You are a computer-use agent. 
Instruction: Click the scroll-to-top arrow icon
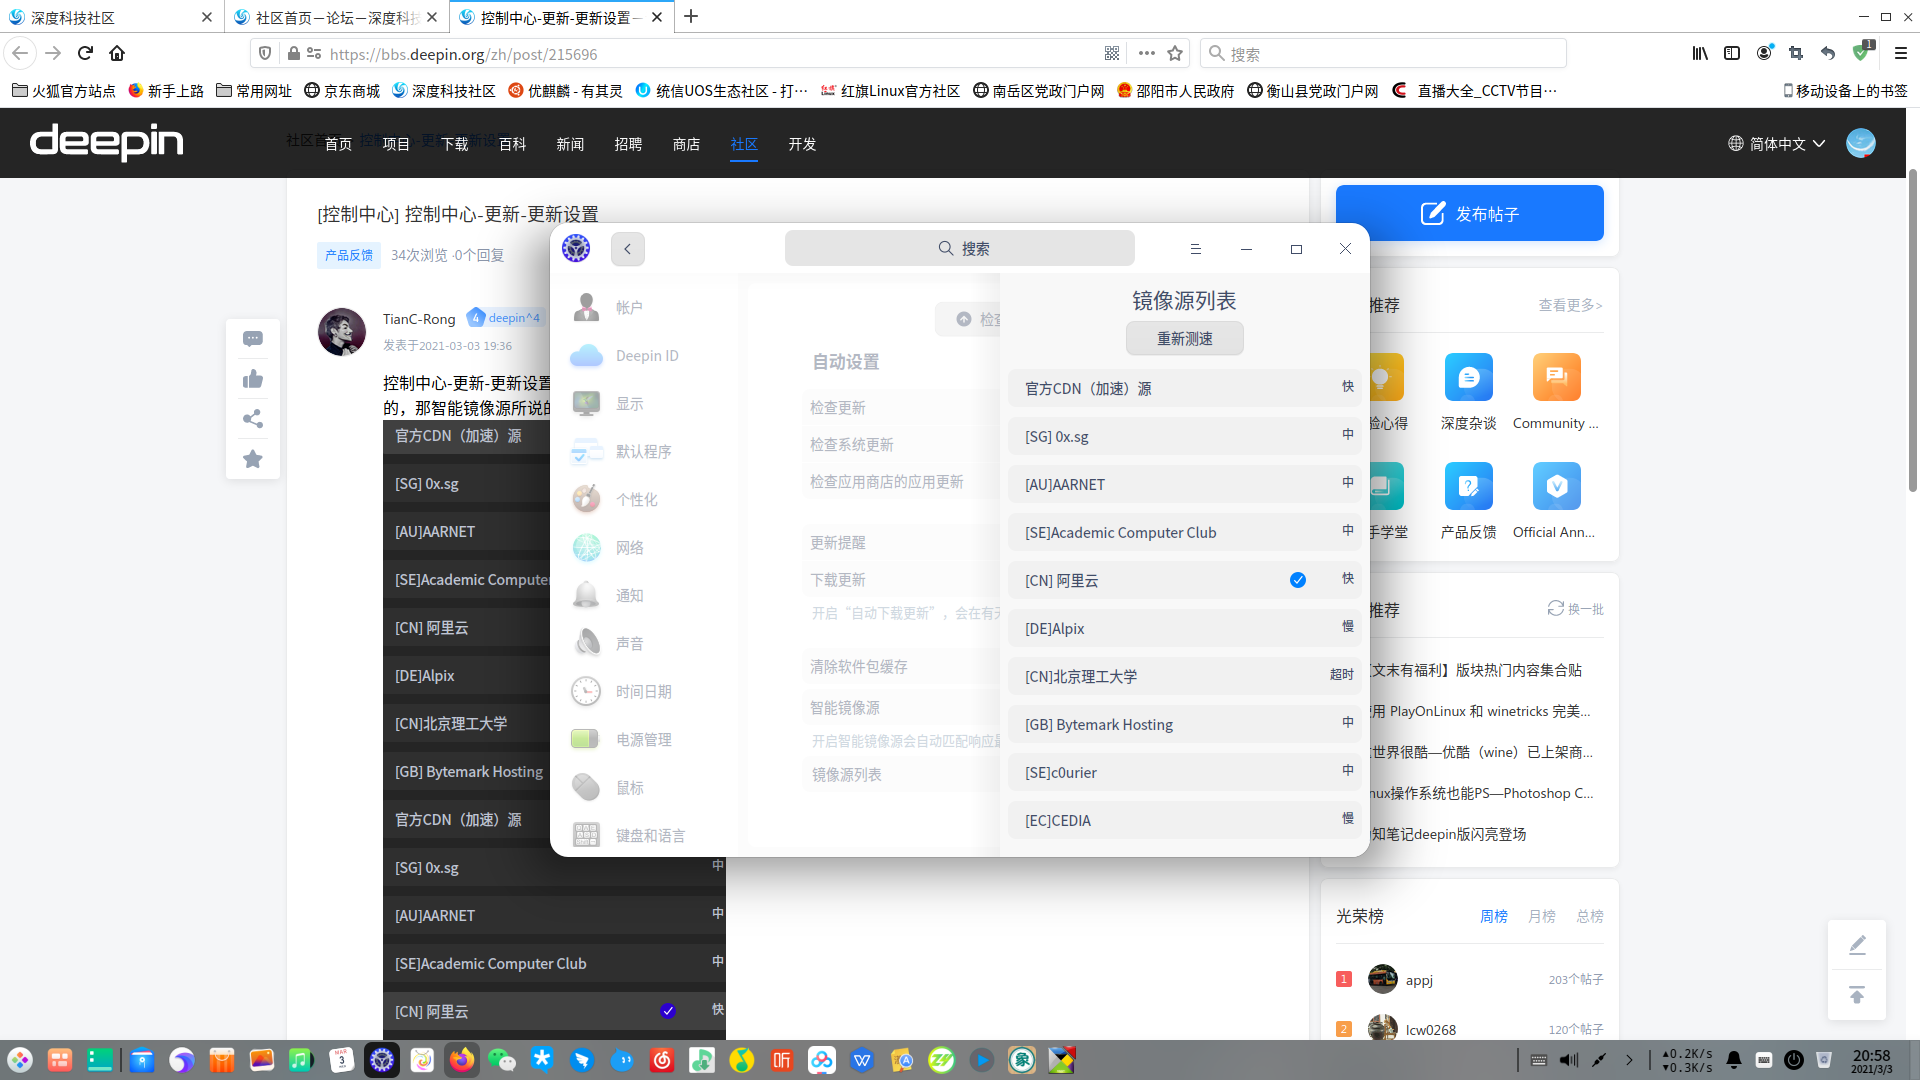tap(1857, 995)
